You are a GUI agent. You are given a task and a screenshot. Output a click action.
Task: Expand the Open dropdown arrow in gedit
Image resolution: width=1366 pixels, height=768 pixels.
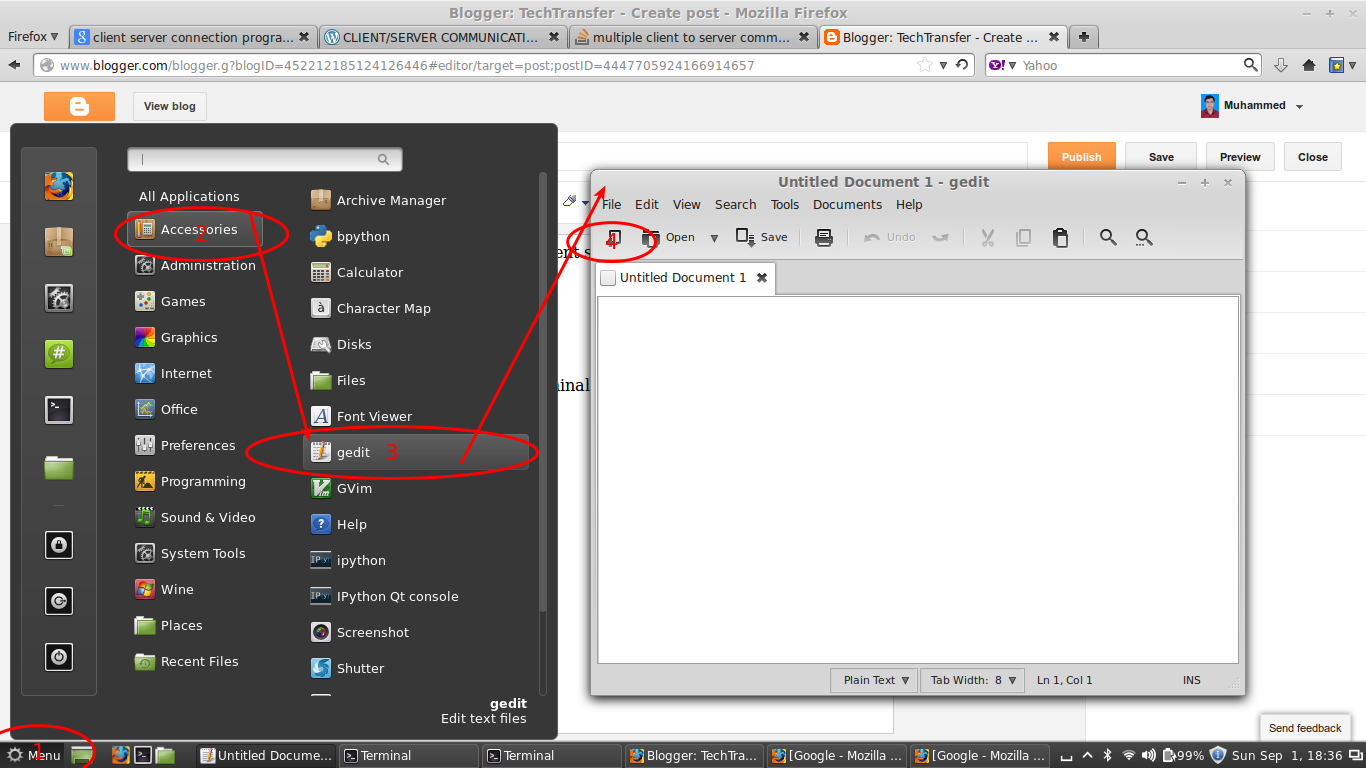tap(713, 237)
